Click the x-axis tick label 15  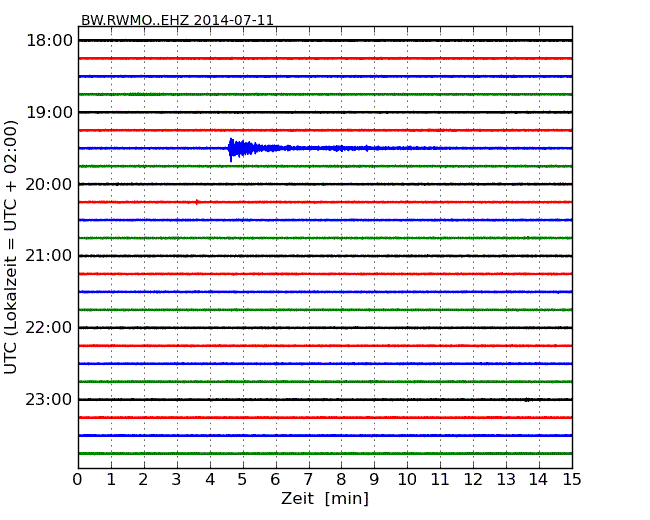(x=572, y=480)
